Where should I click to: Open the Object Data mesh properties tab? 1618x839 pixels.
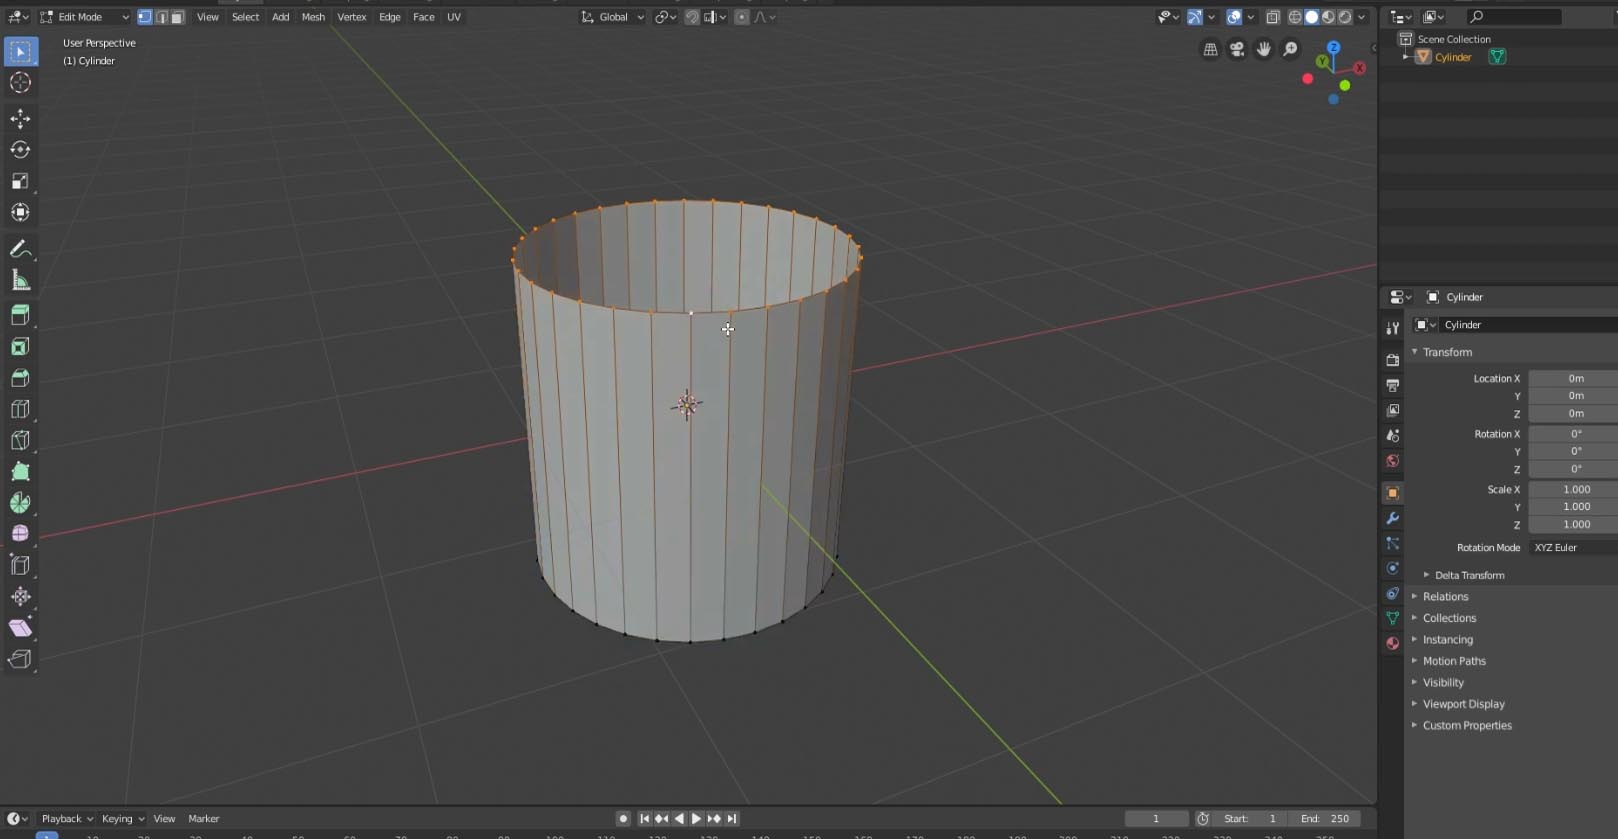1392,618
